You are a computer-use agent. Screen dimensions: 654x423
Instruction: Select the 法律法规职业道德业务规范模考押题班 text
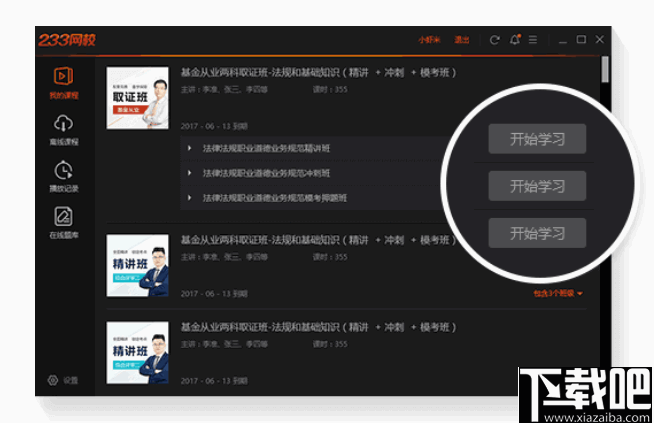pos(274,197)
